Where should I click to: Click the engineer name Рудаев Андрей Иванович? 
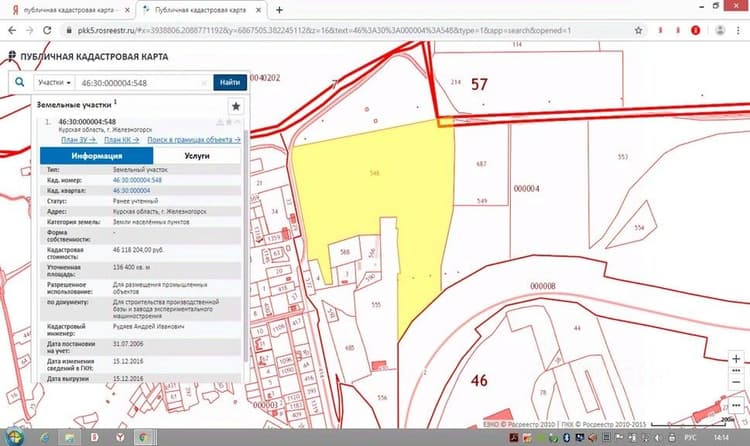coord(148,326)
